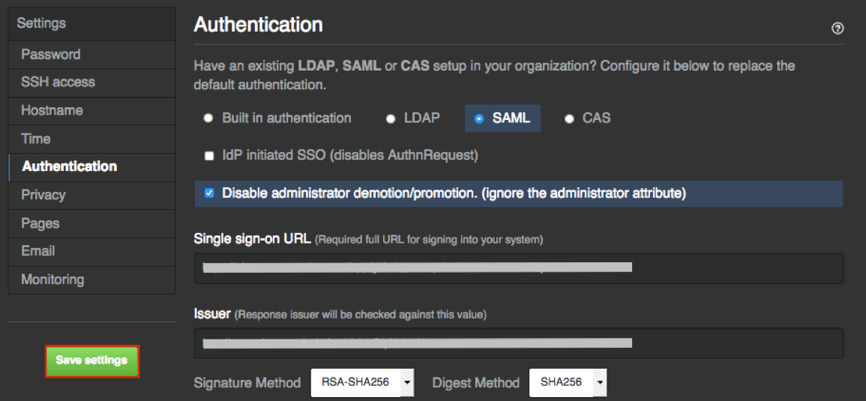Choose the LDAP authentication option

pyautogui.click(x=391, y=118)
